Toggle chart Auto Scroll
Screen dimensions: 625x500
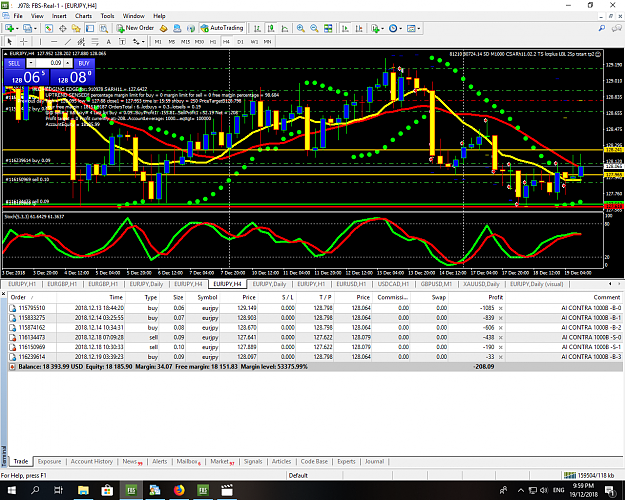coord(345,28)
